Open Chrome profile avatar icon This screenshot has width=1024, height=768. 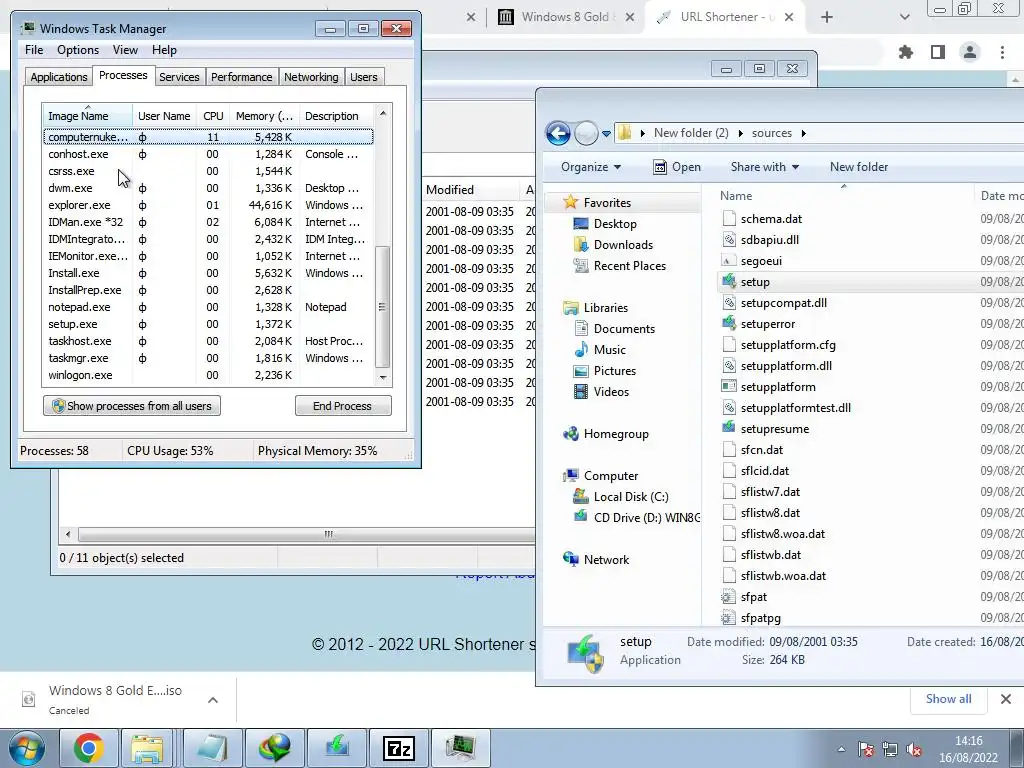point(970,52)
